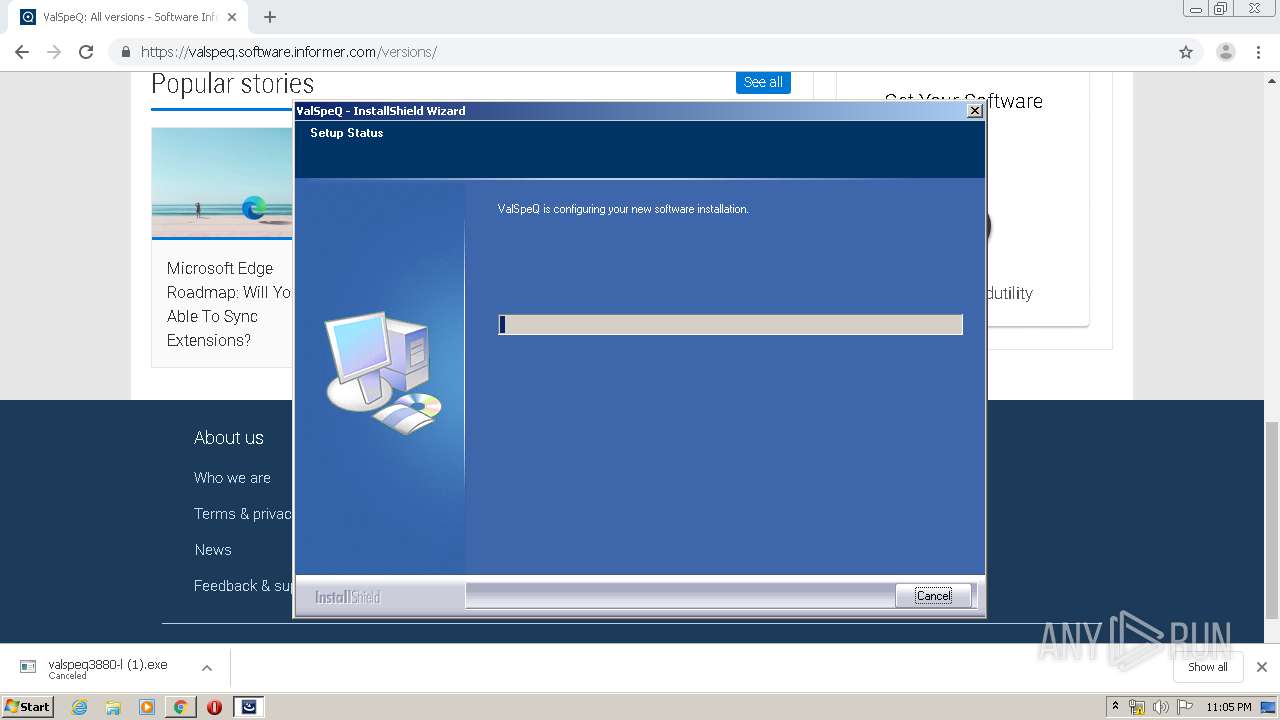Open the red antivirus taskbar icon

(x=214, y=707)
